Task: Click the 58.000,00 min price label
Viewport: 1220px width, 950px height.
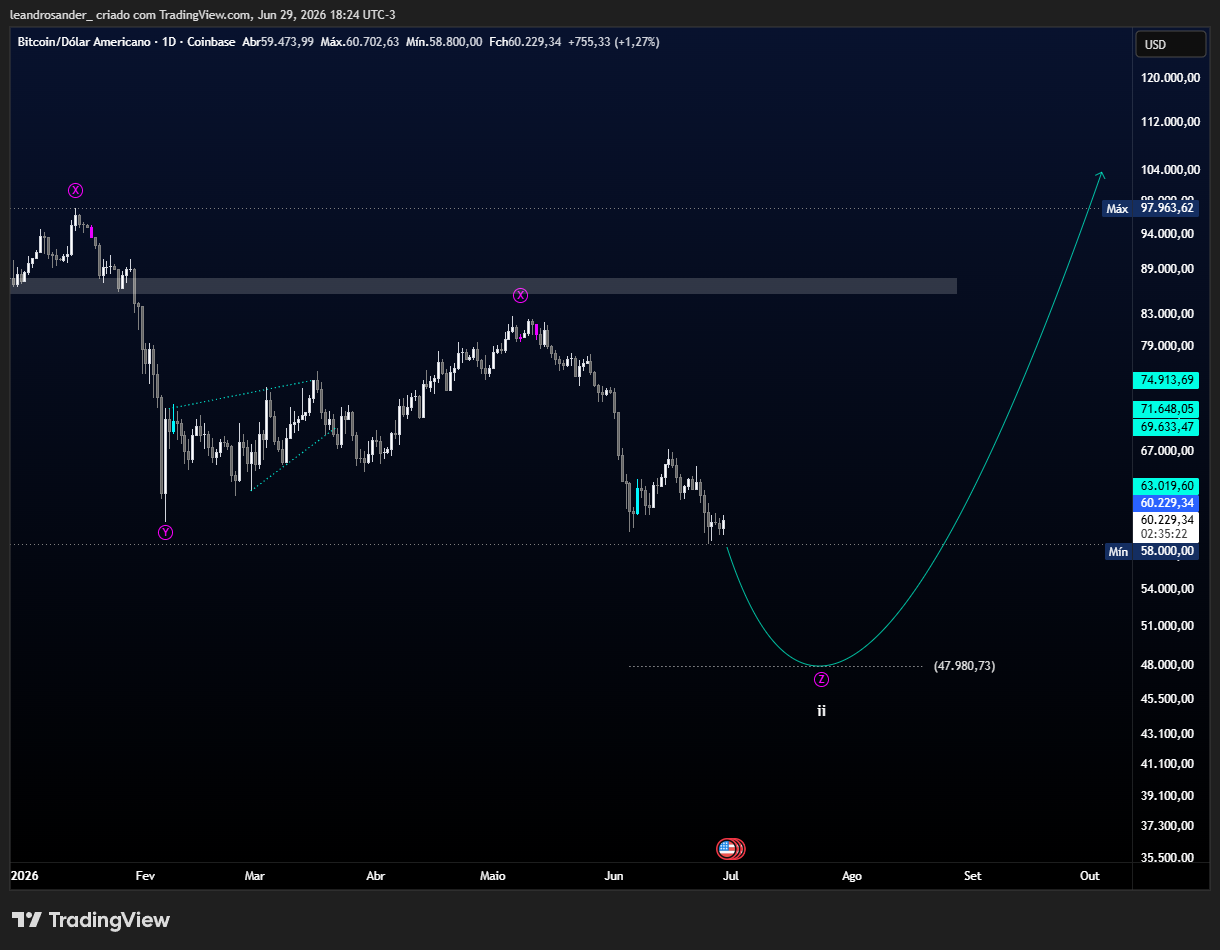Action: coord(1165,551)
